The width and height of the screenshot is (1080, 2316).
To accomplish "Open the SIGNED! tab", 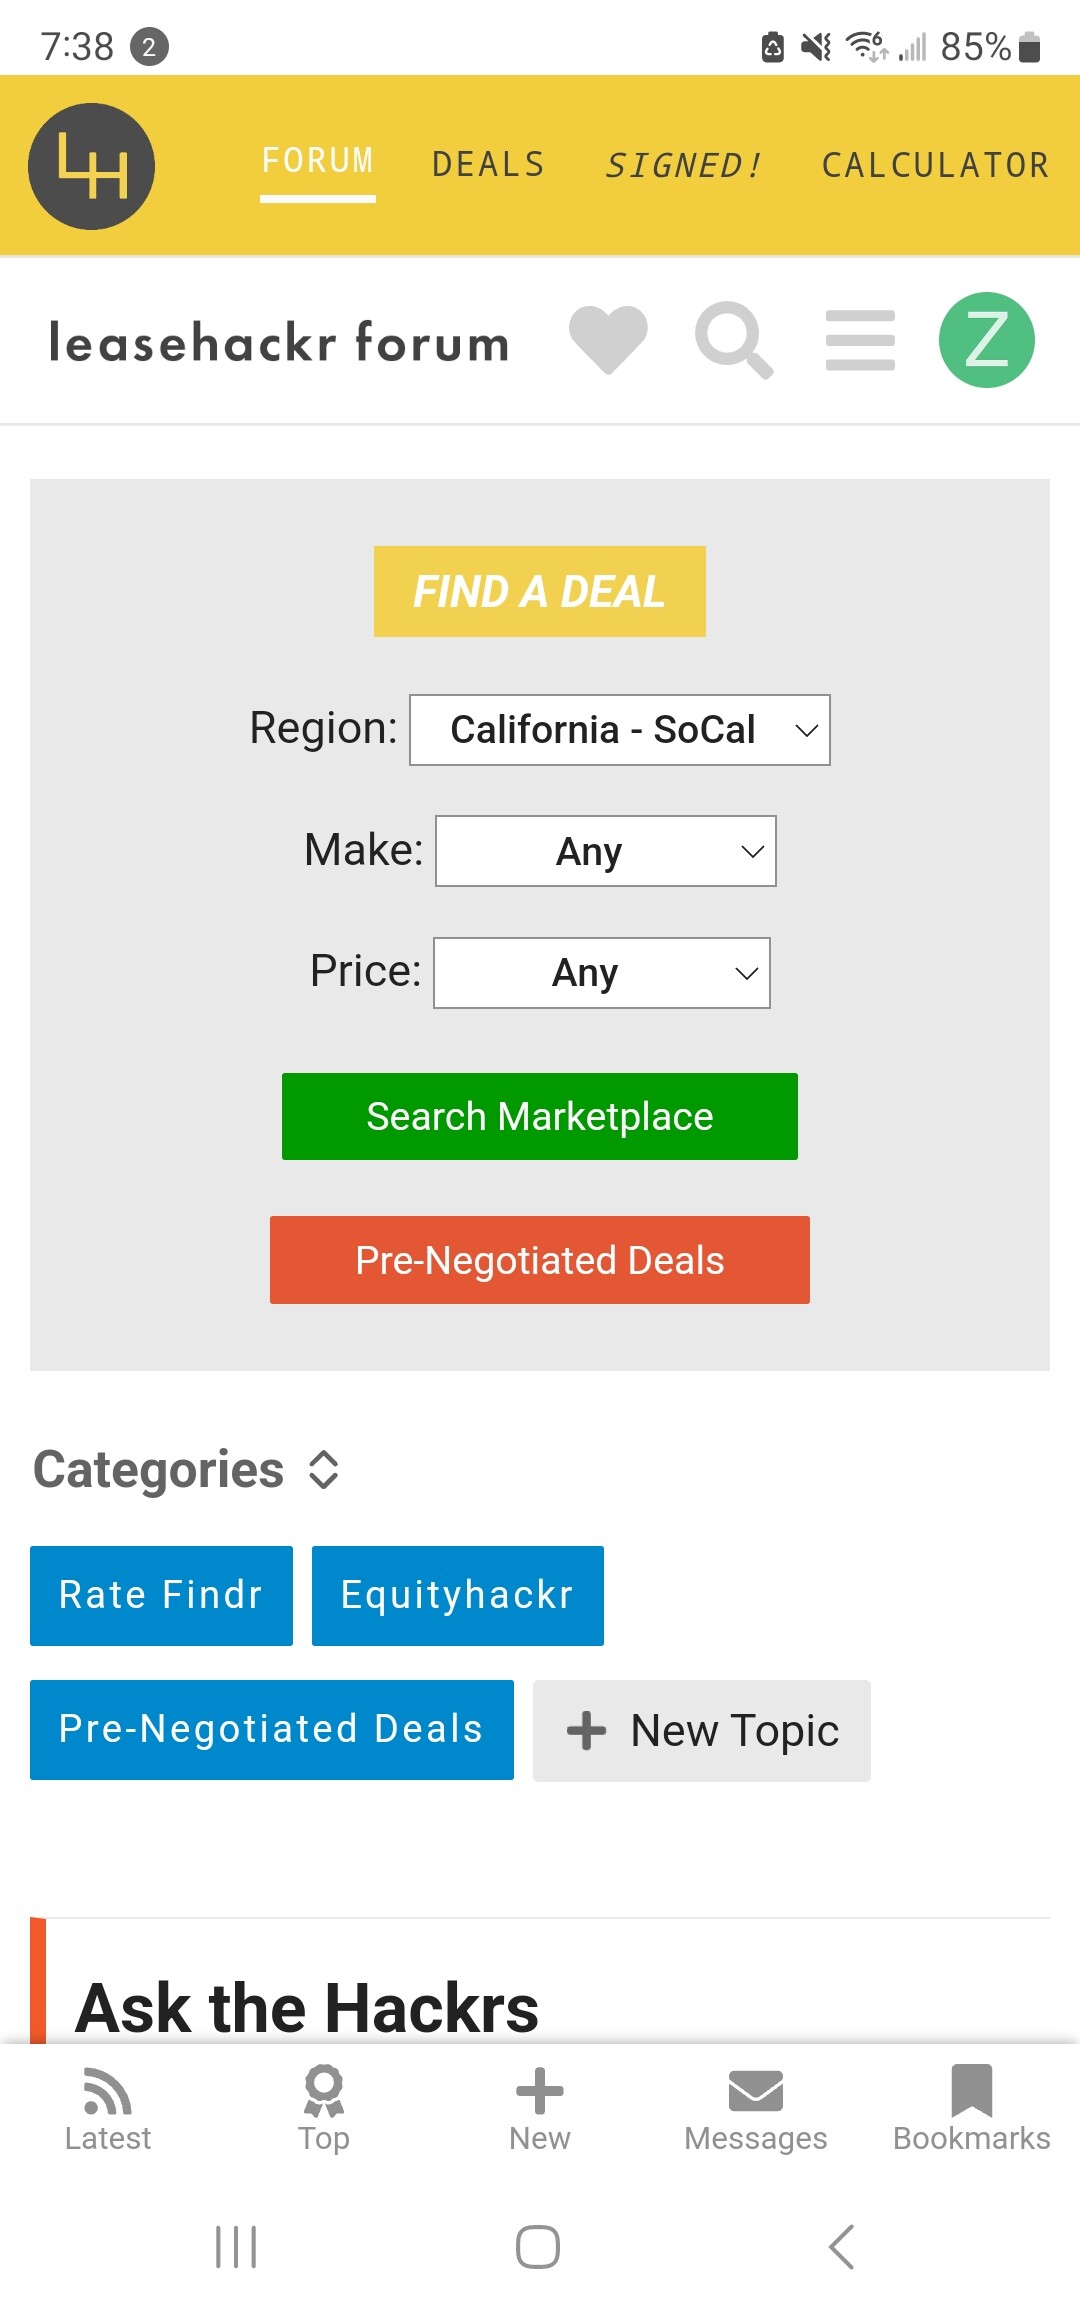I will 684,165.
